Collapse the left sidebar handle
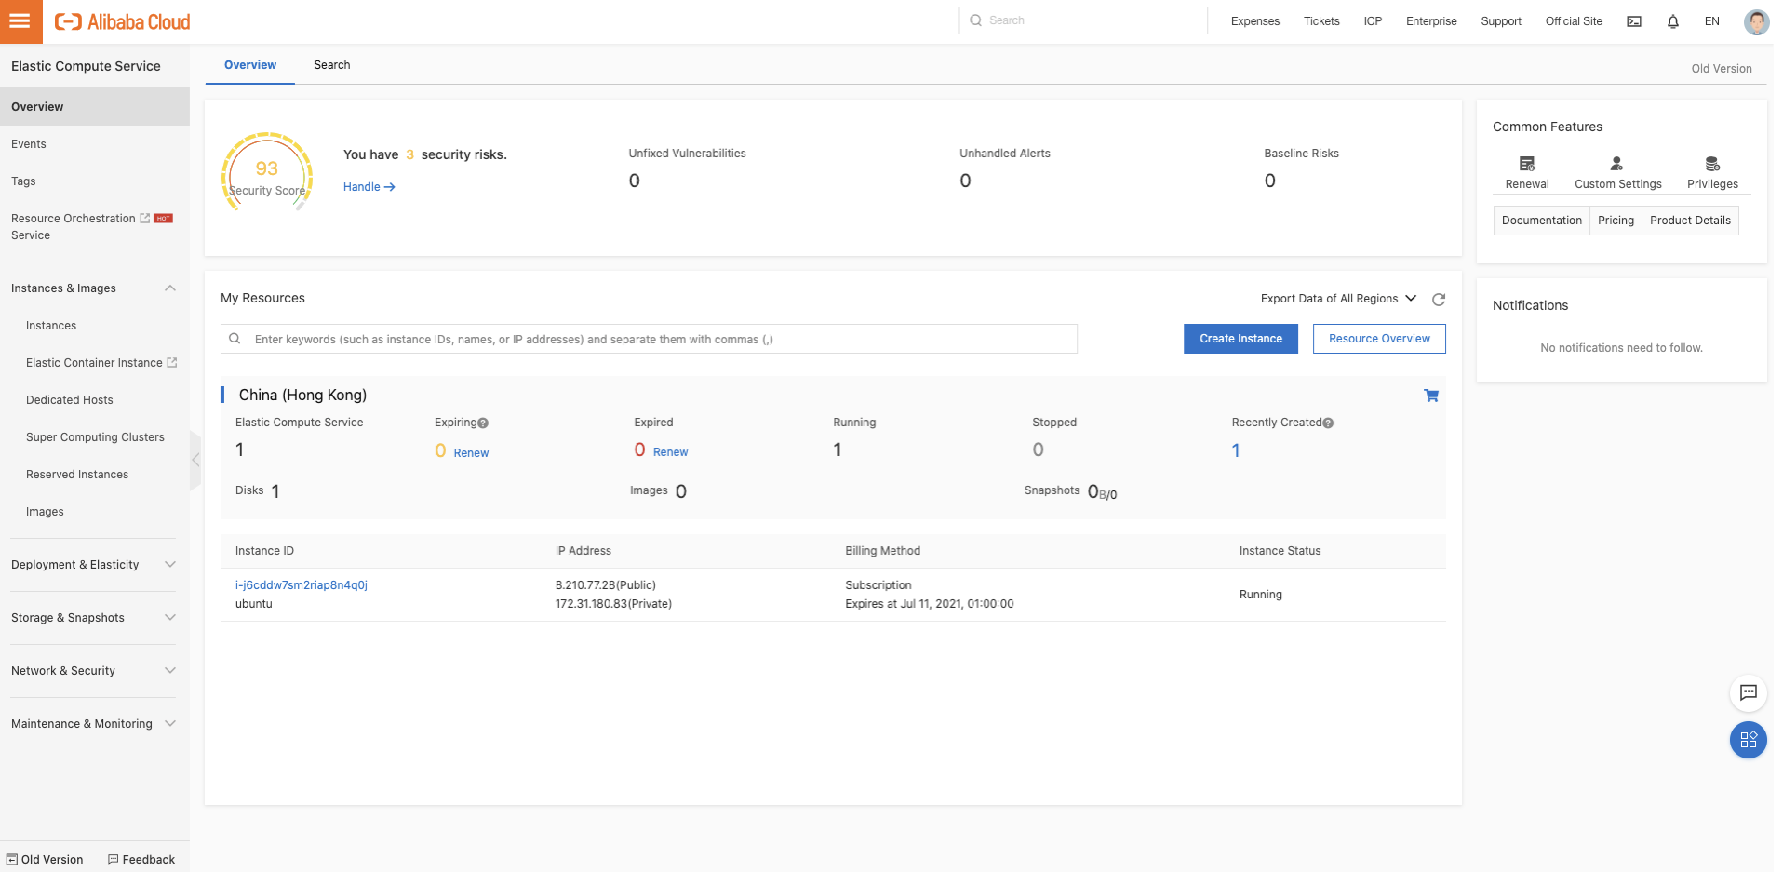1774x872 pixels. click(196, 460)
